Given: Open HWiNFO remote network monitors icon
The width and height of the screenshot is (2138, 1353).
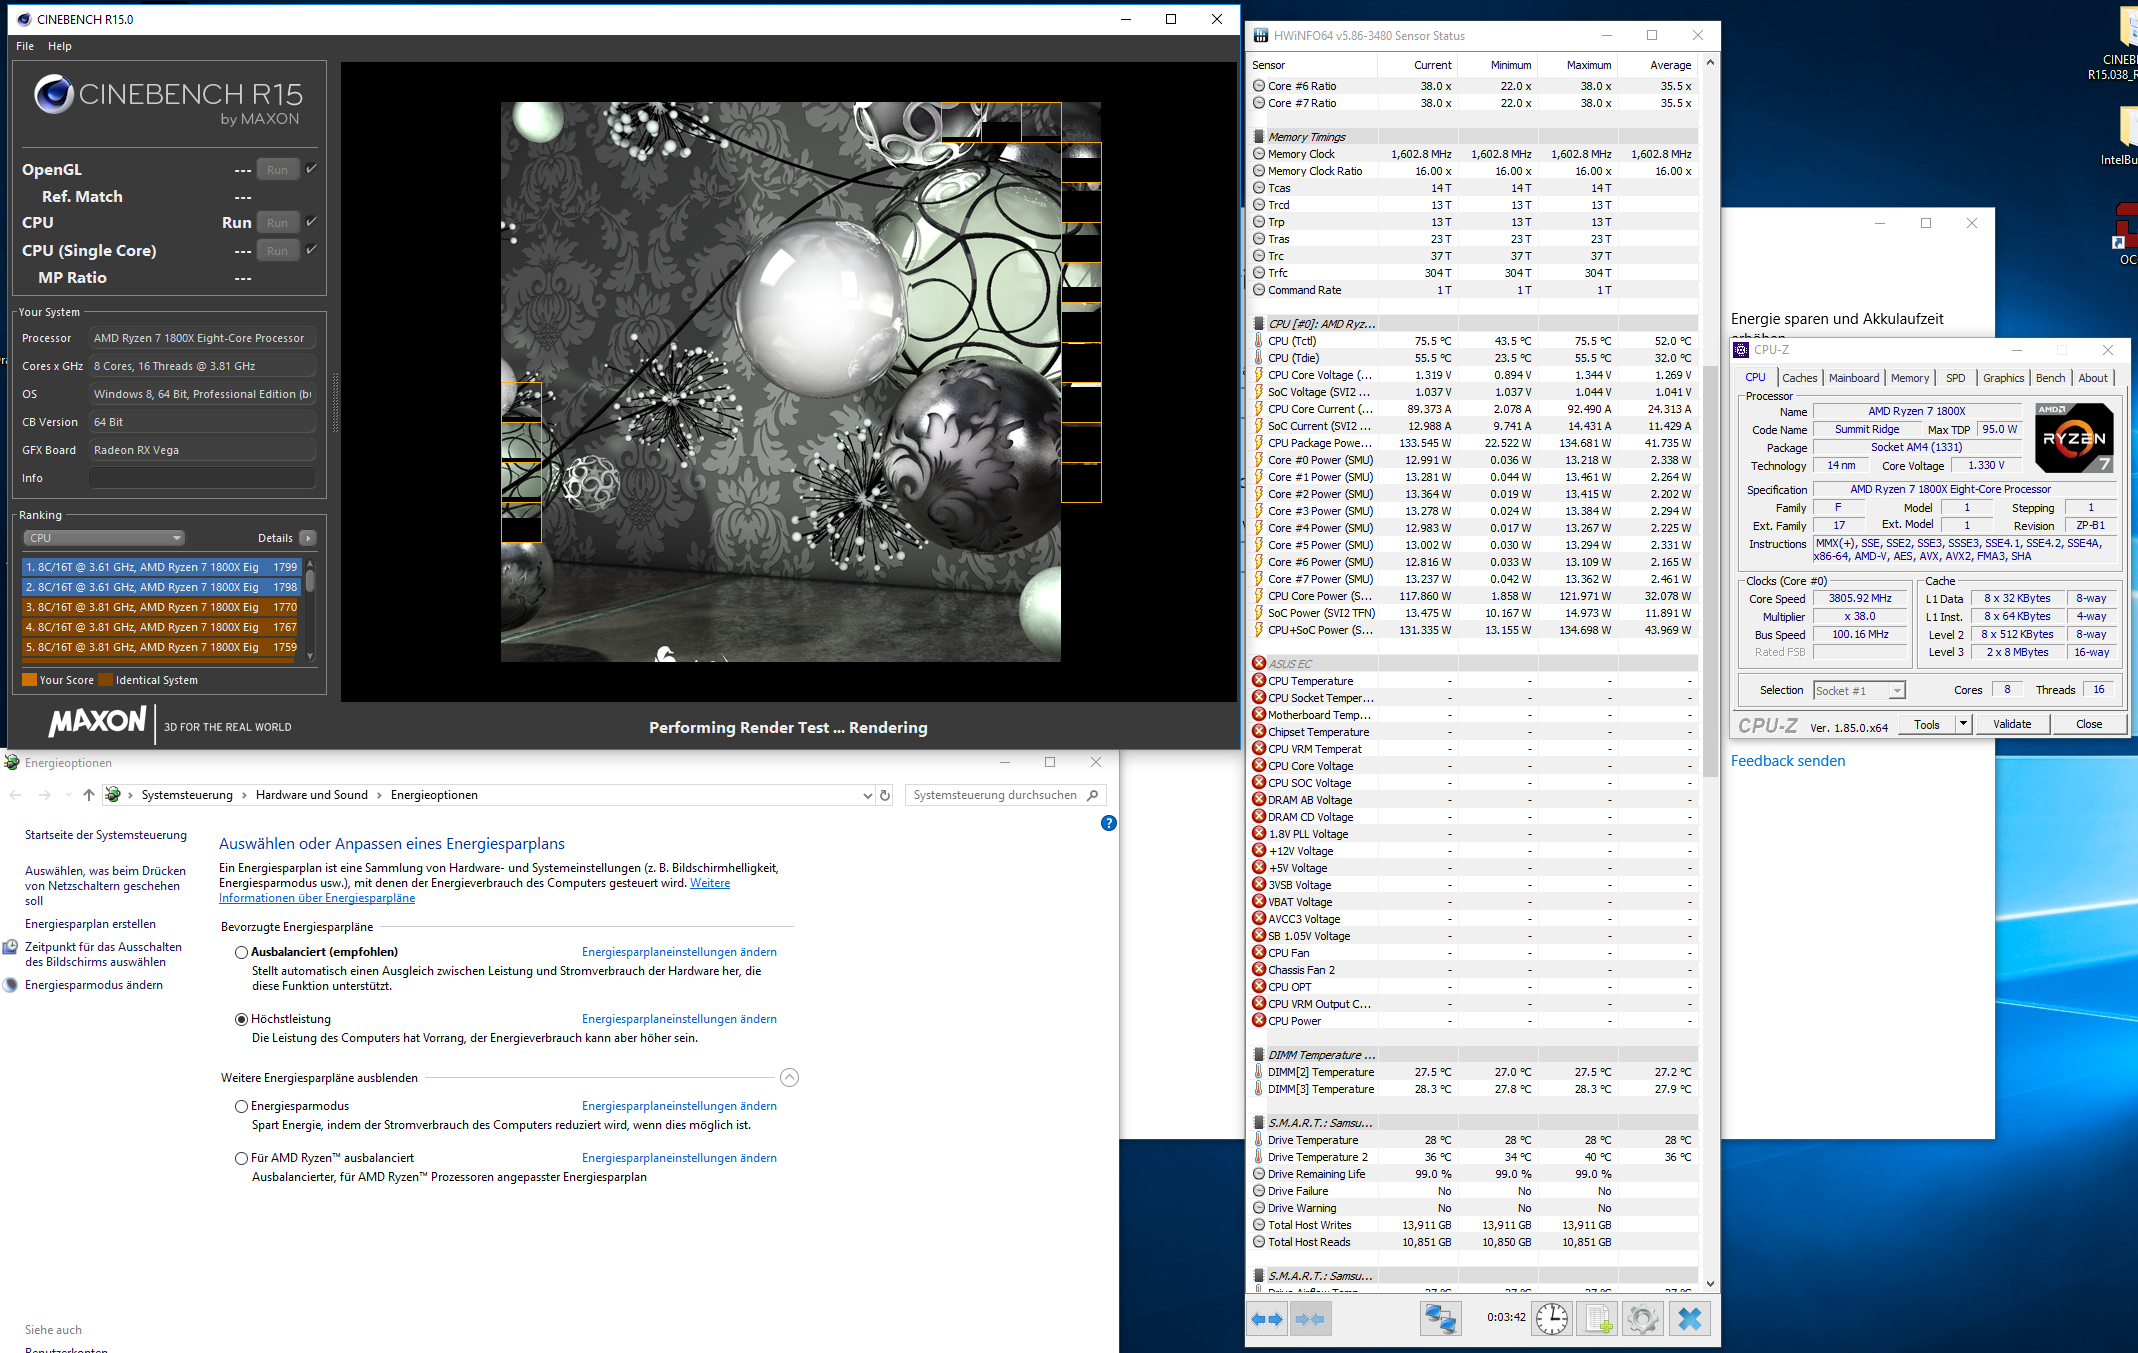Looking at the screenshot, I should 1440,1319.
